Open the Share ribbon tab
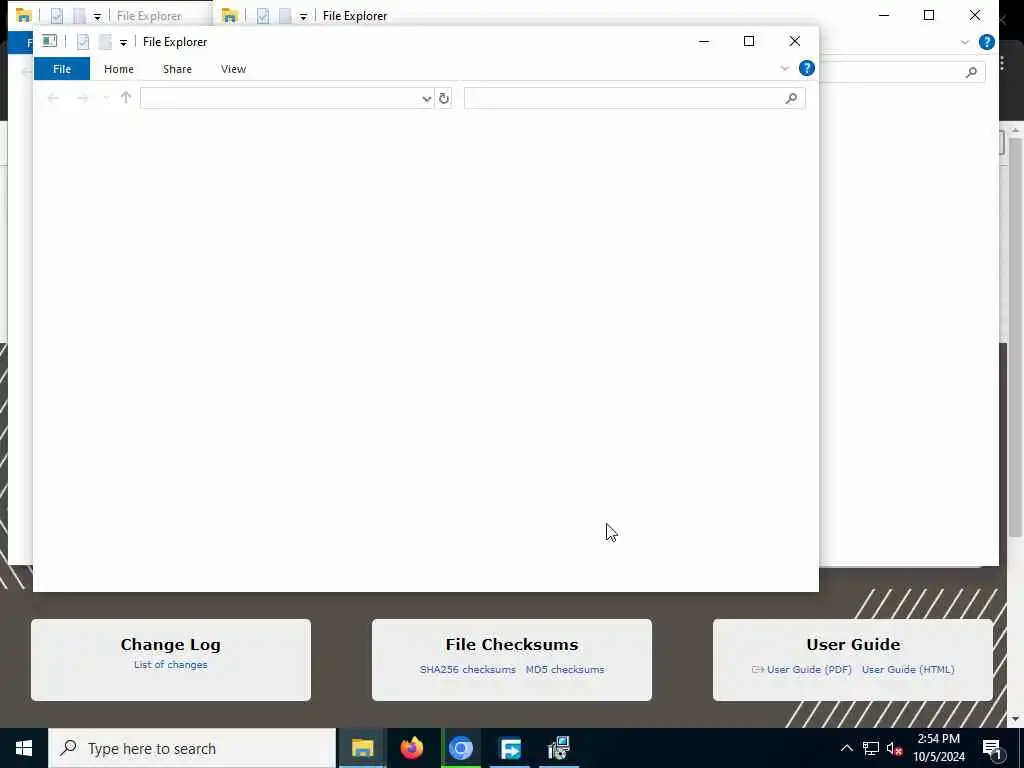 point(177,69)
